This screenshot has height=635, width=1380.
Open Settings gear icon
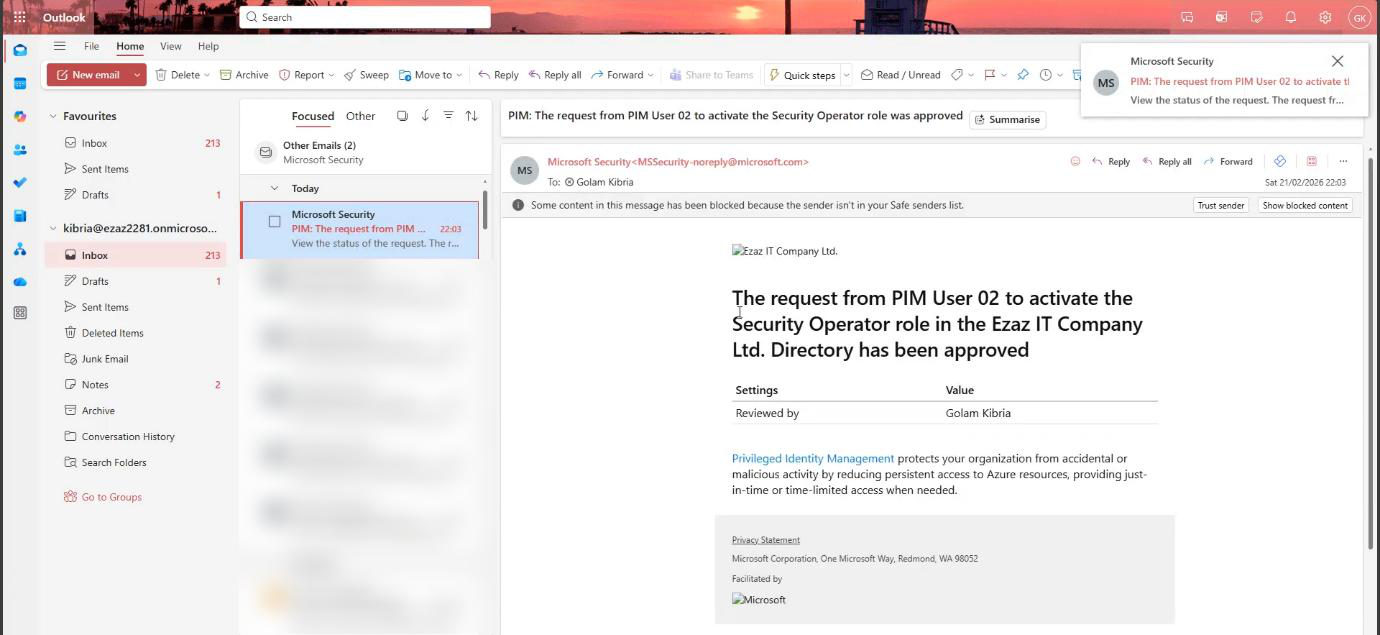point(1325,17)
